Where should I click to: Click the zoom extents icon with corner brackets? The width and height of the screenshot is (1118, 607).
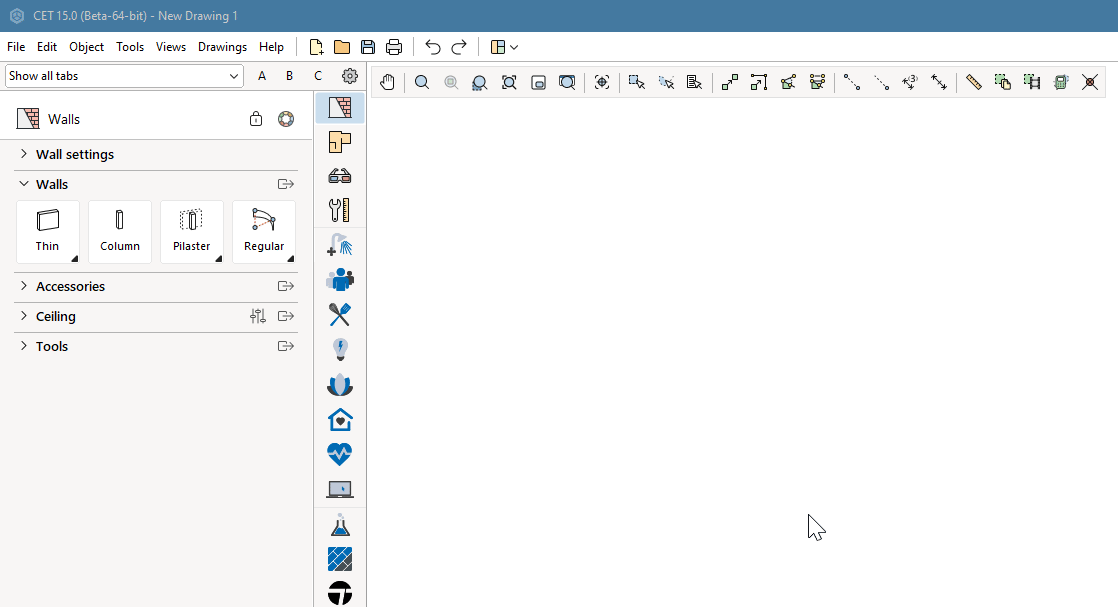509,82
